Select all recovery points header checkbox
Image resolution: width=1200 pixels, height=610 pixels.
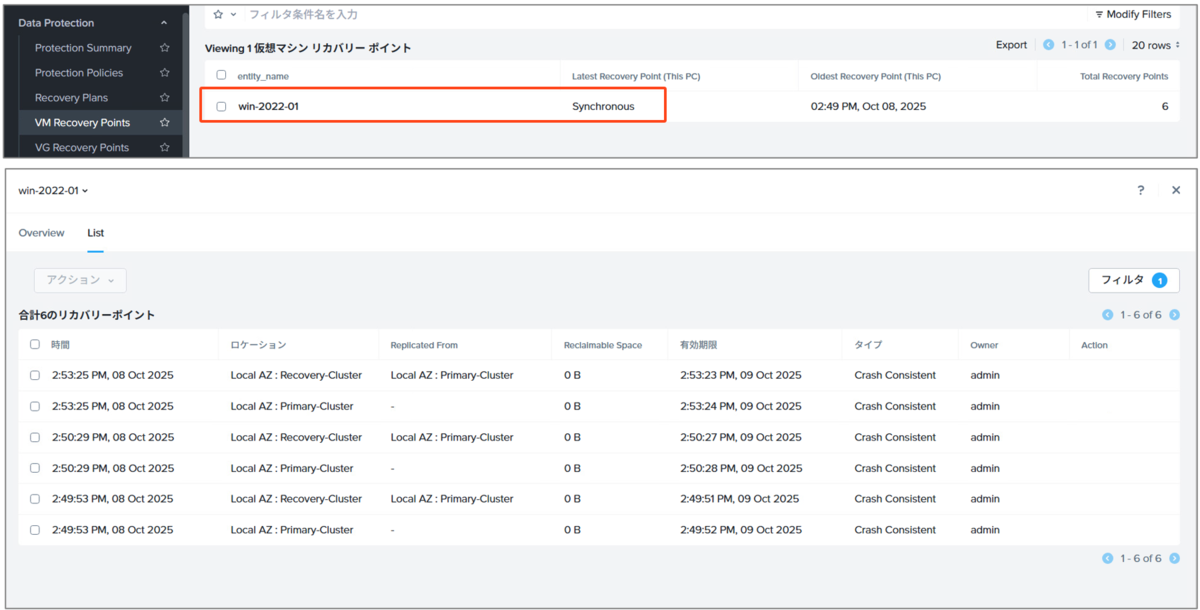[x=35, y=344]
